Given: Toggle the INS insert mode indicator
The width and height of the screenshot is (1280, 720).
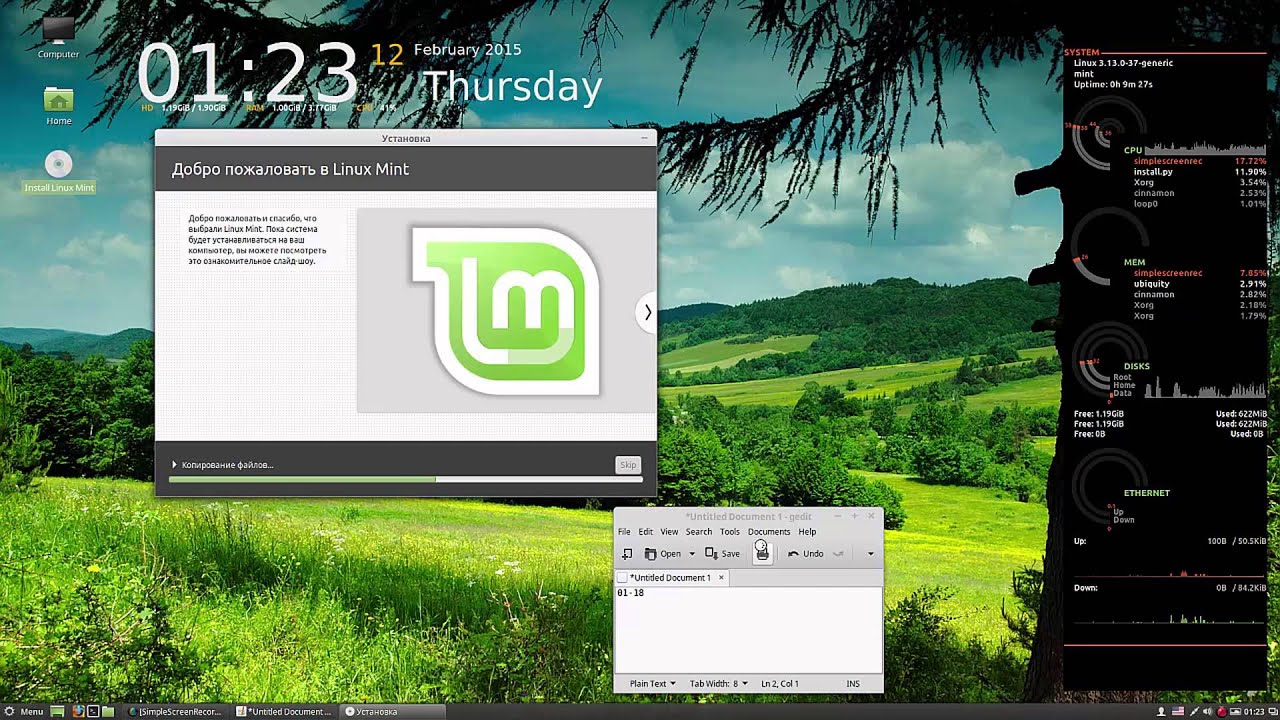Looking at the screenshot, I should pyautogui.click(x=853, y=684).
